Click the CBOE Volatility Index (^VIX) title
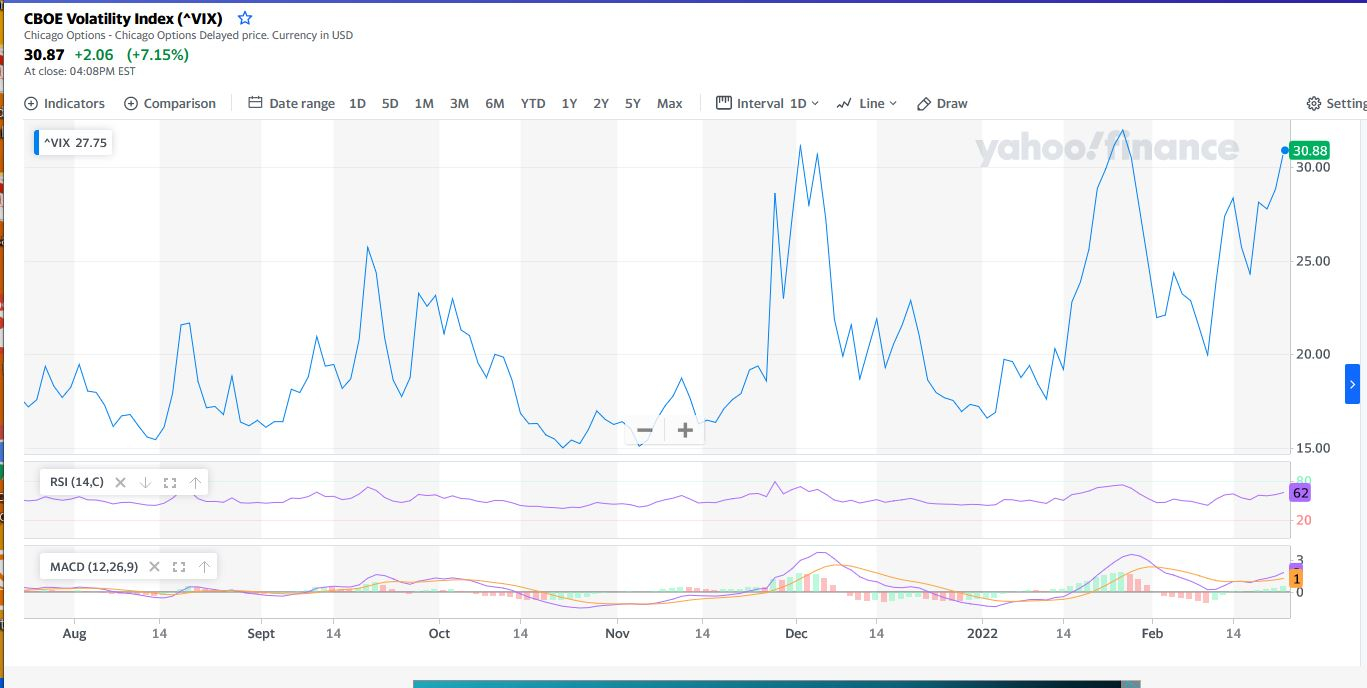The height and width of the screenshot is (688, 1367). [123, 18]
